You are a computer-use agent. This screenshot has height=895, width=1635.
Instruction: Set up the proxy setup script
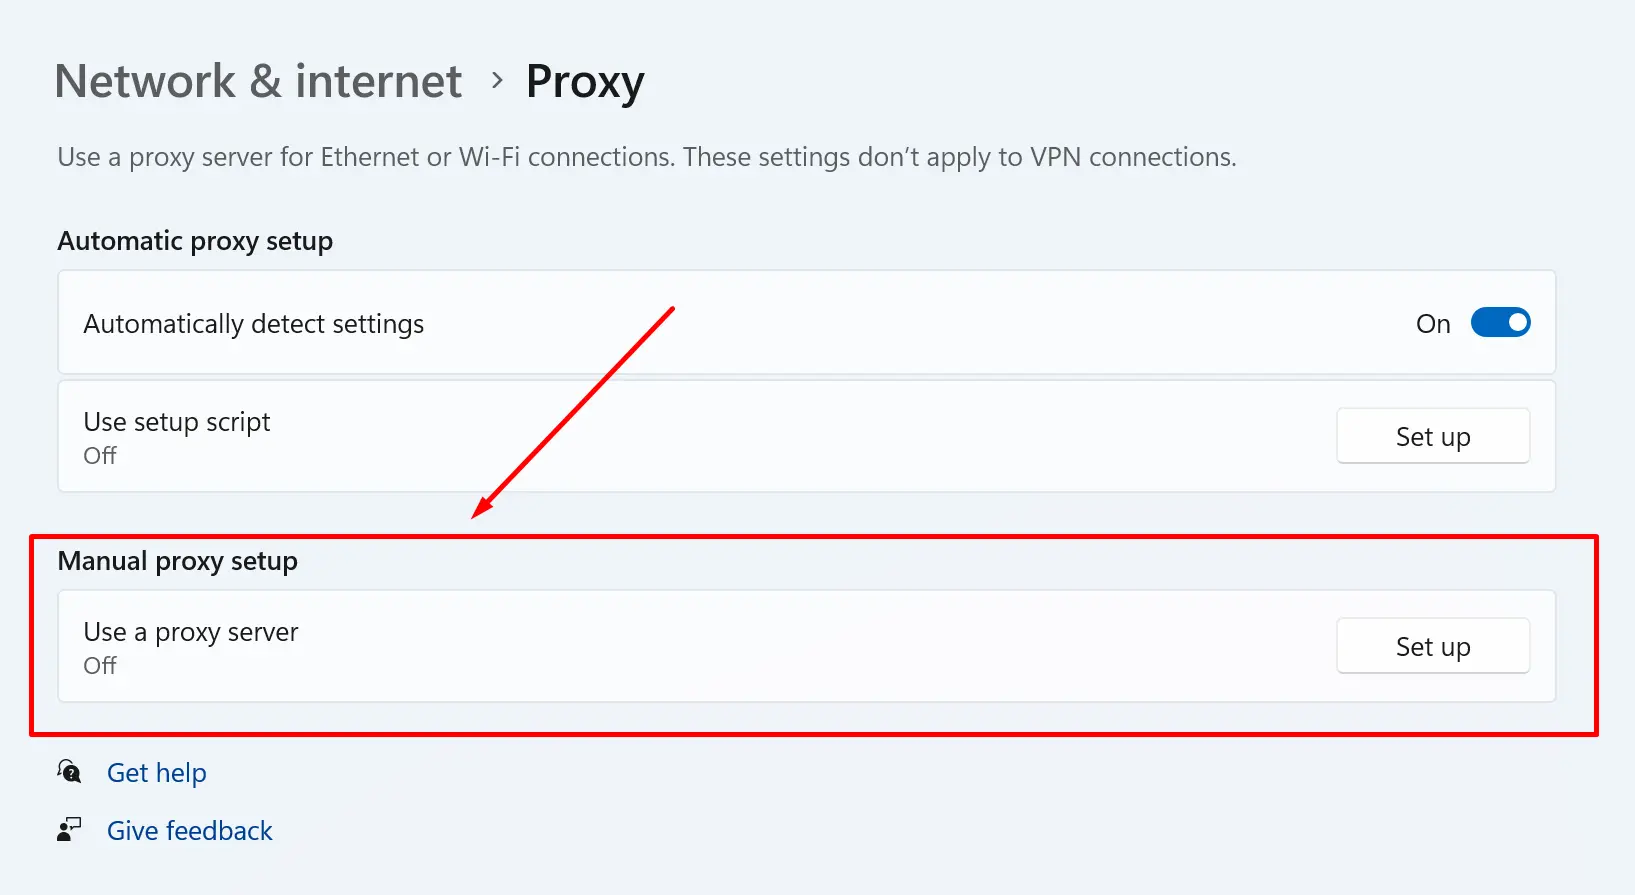1432,437
